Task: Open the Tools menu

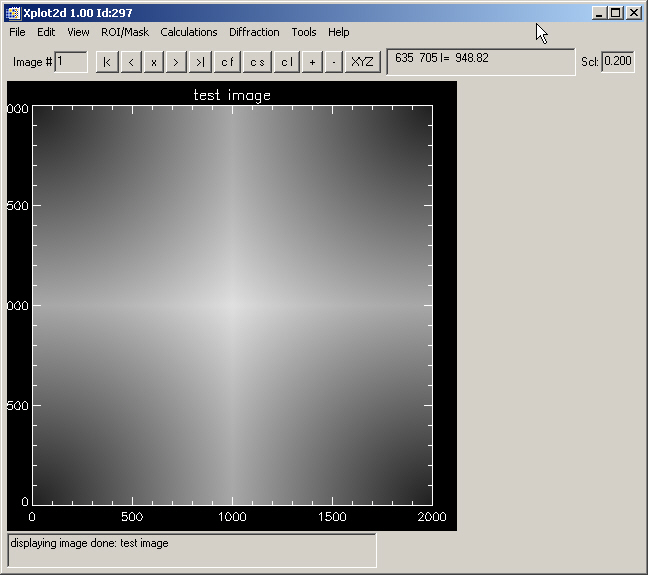Action: [304, 32]
